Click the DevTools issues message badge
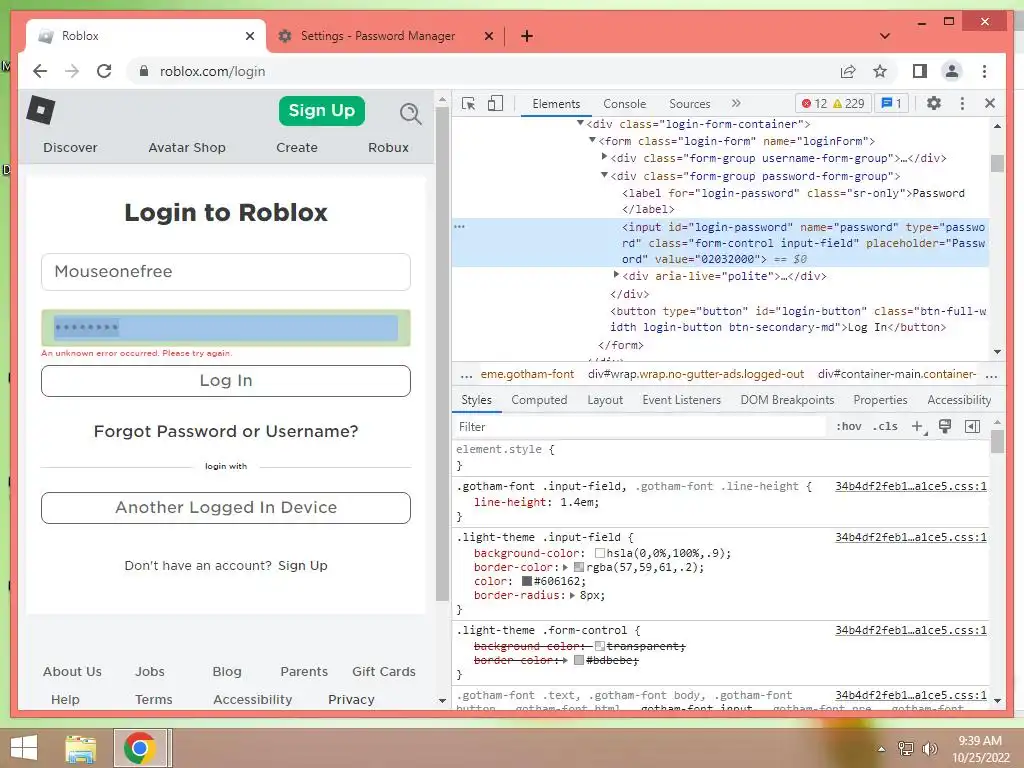The height and width of the screenshot is (768, 1024). (891, 103)
